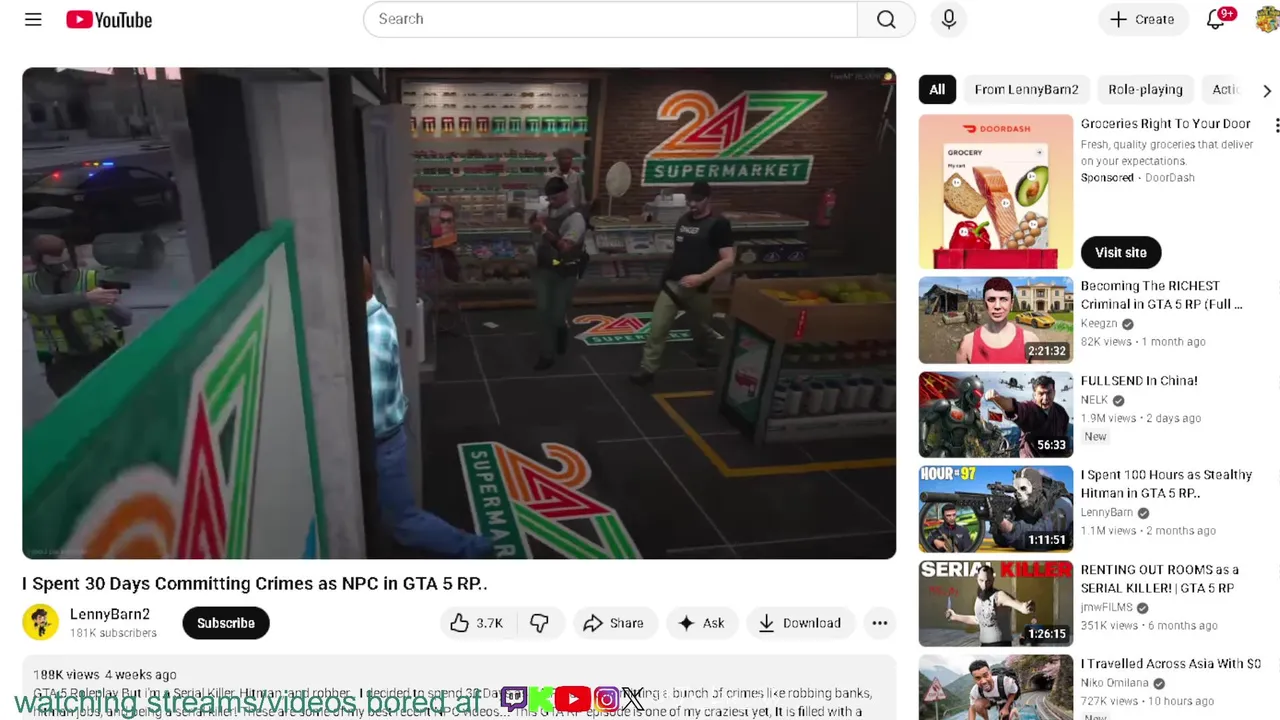Click the Instagram icon in overlay
The width and height of the screenshot is (1280, 720).
click(606, 698)
